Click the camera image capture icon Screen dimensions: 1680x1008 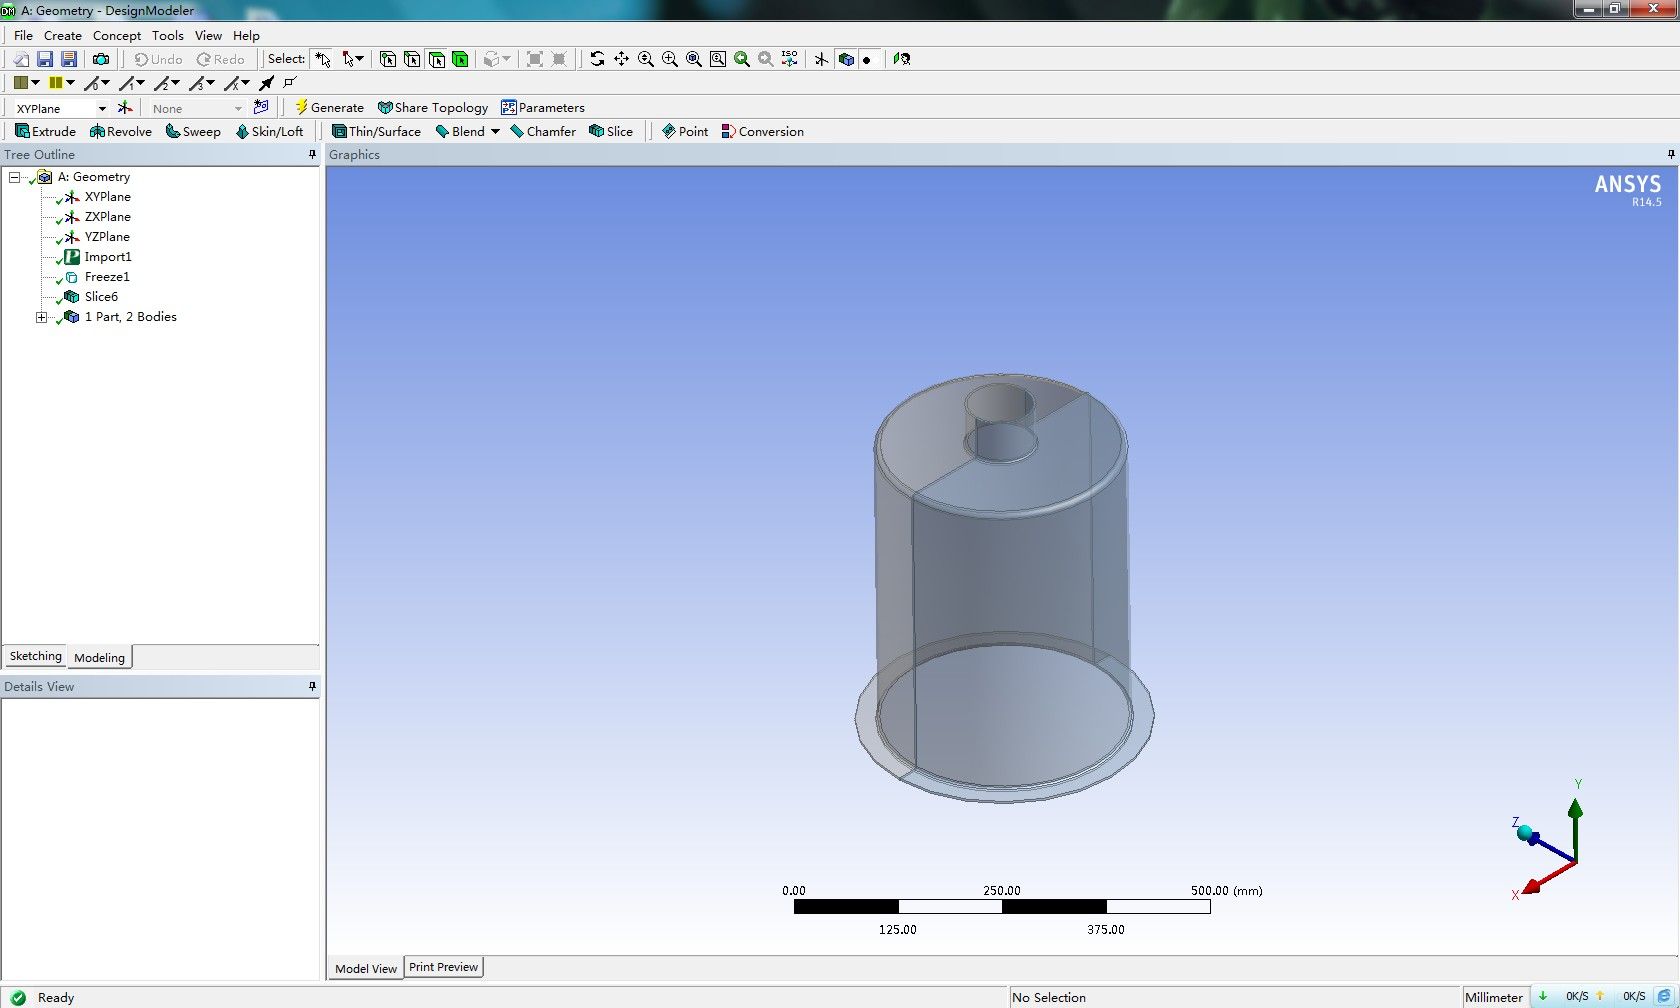pyautogui.click(x=101, y=59)
